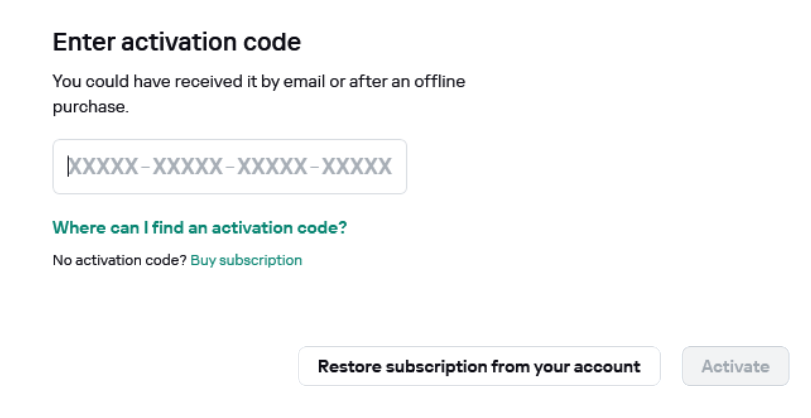This screenshot has width=811, height=418.
Task: Click the third XXXXX placeholder group
Action: [x=272, y=167]
